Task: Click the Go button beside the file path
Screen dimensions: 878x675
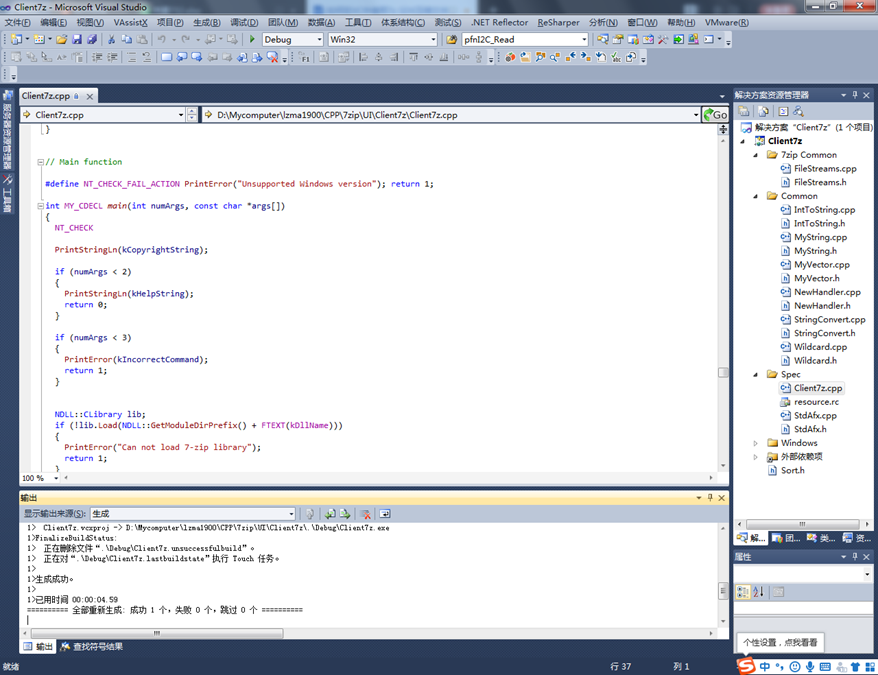Action: [716, 114]
